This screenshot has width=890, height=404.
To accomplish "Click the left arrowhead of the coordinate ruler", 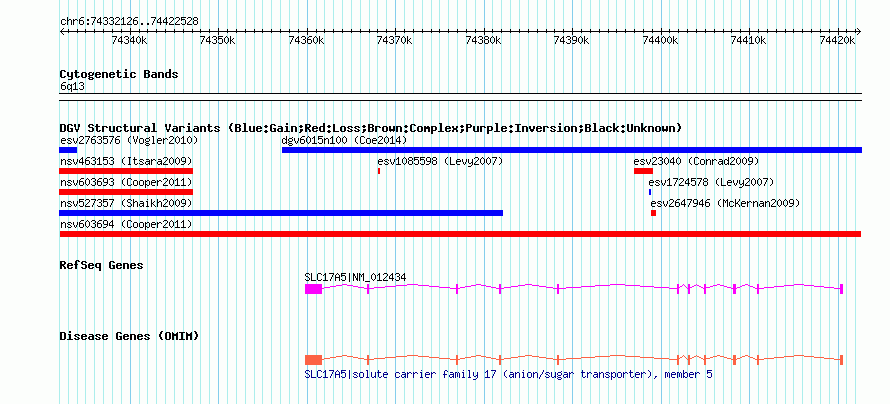I will (62, 31).
